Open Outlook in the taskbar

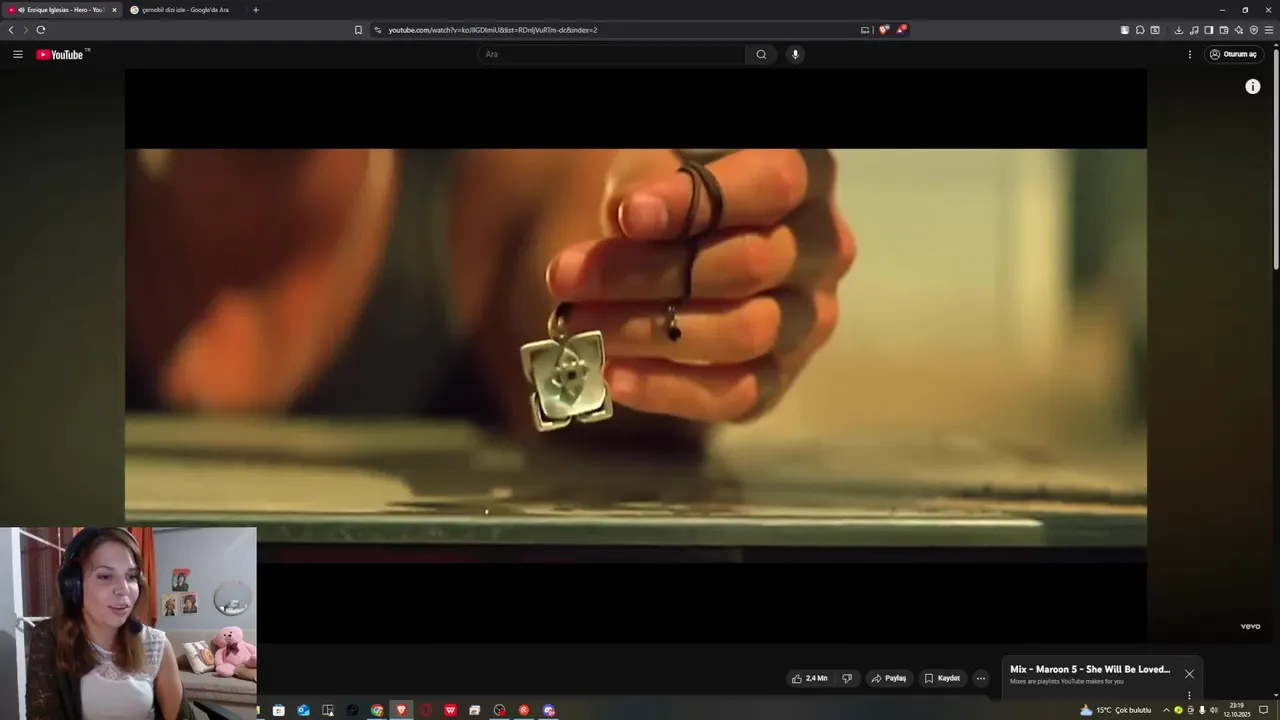point(303,710)
